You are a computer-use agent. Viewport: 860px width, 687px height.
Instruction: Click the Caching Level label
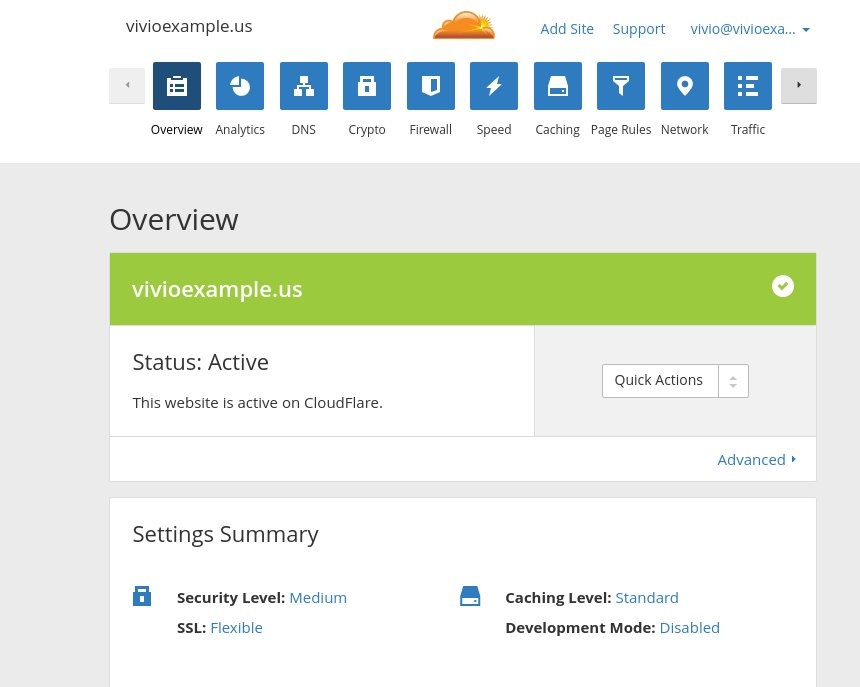coord(558,598)
